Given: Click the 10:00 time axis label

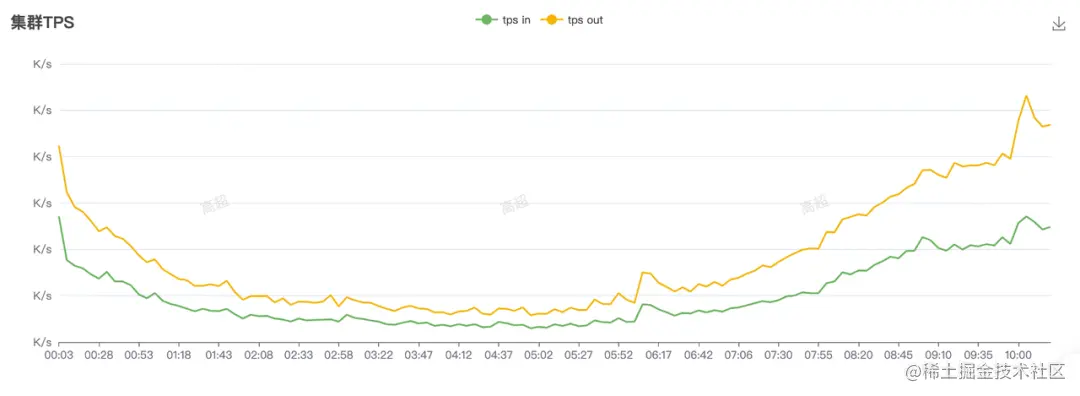Looking at the screenshot, I should (x=1018, y=355).
